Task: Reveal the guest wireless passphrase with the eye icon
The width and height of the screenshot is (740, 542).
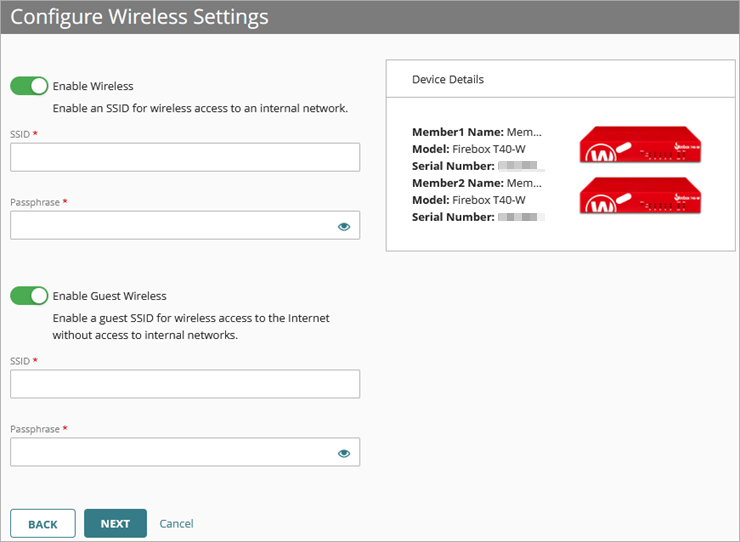Action: click(344, 453)
